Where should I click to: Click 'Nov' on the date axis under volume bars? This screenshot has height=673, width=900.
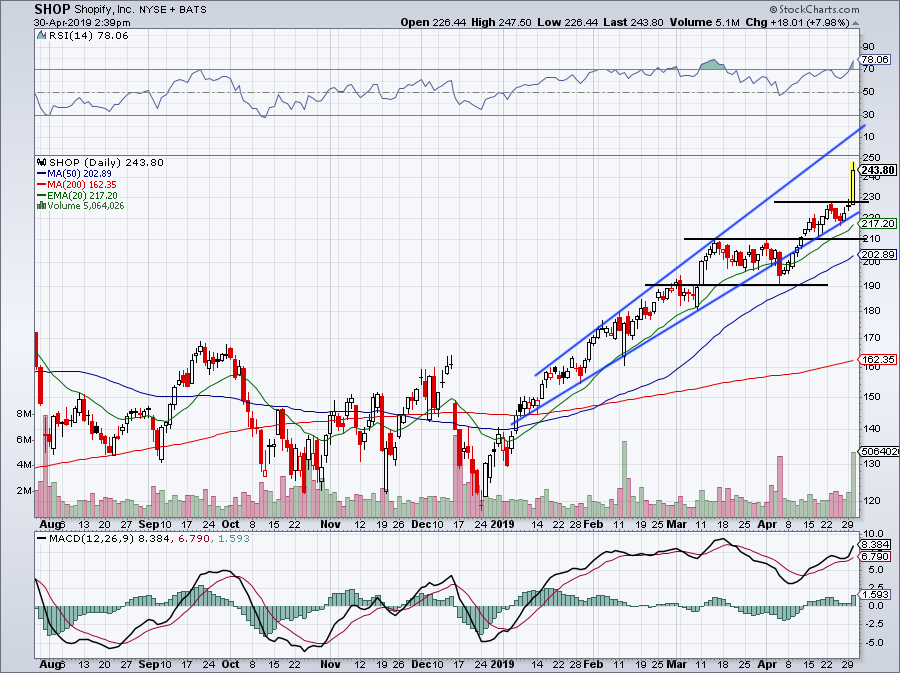coord(330,524)
